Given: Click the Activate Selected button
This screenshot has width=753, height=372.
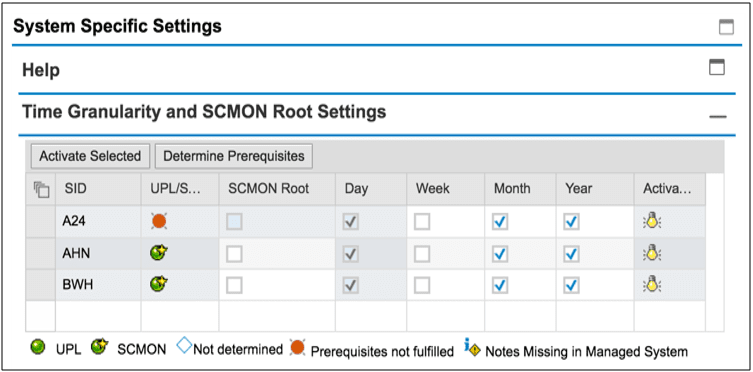Looking at the screenshot, I should tap(90, 156).
